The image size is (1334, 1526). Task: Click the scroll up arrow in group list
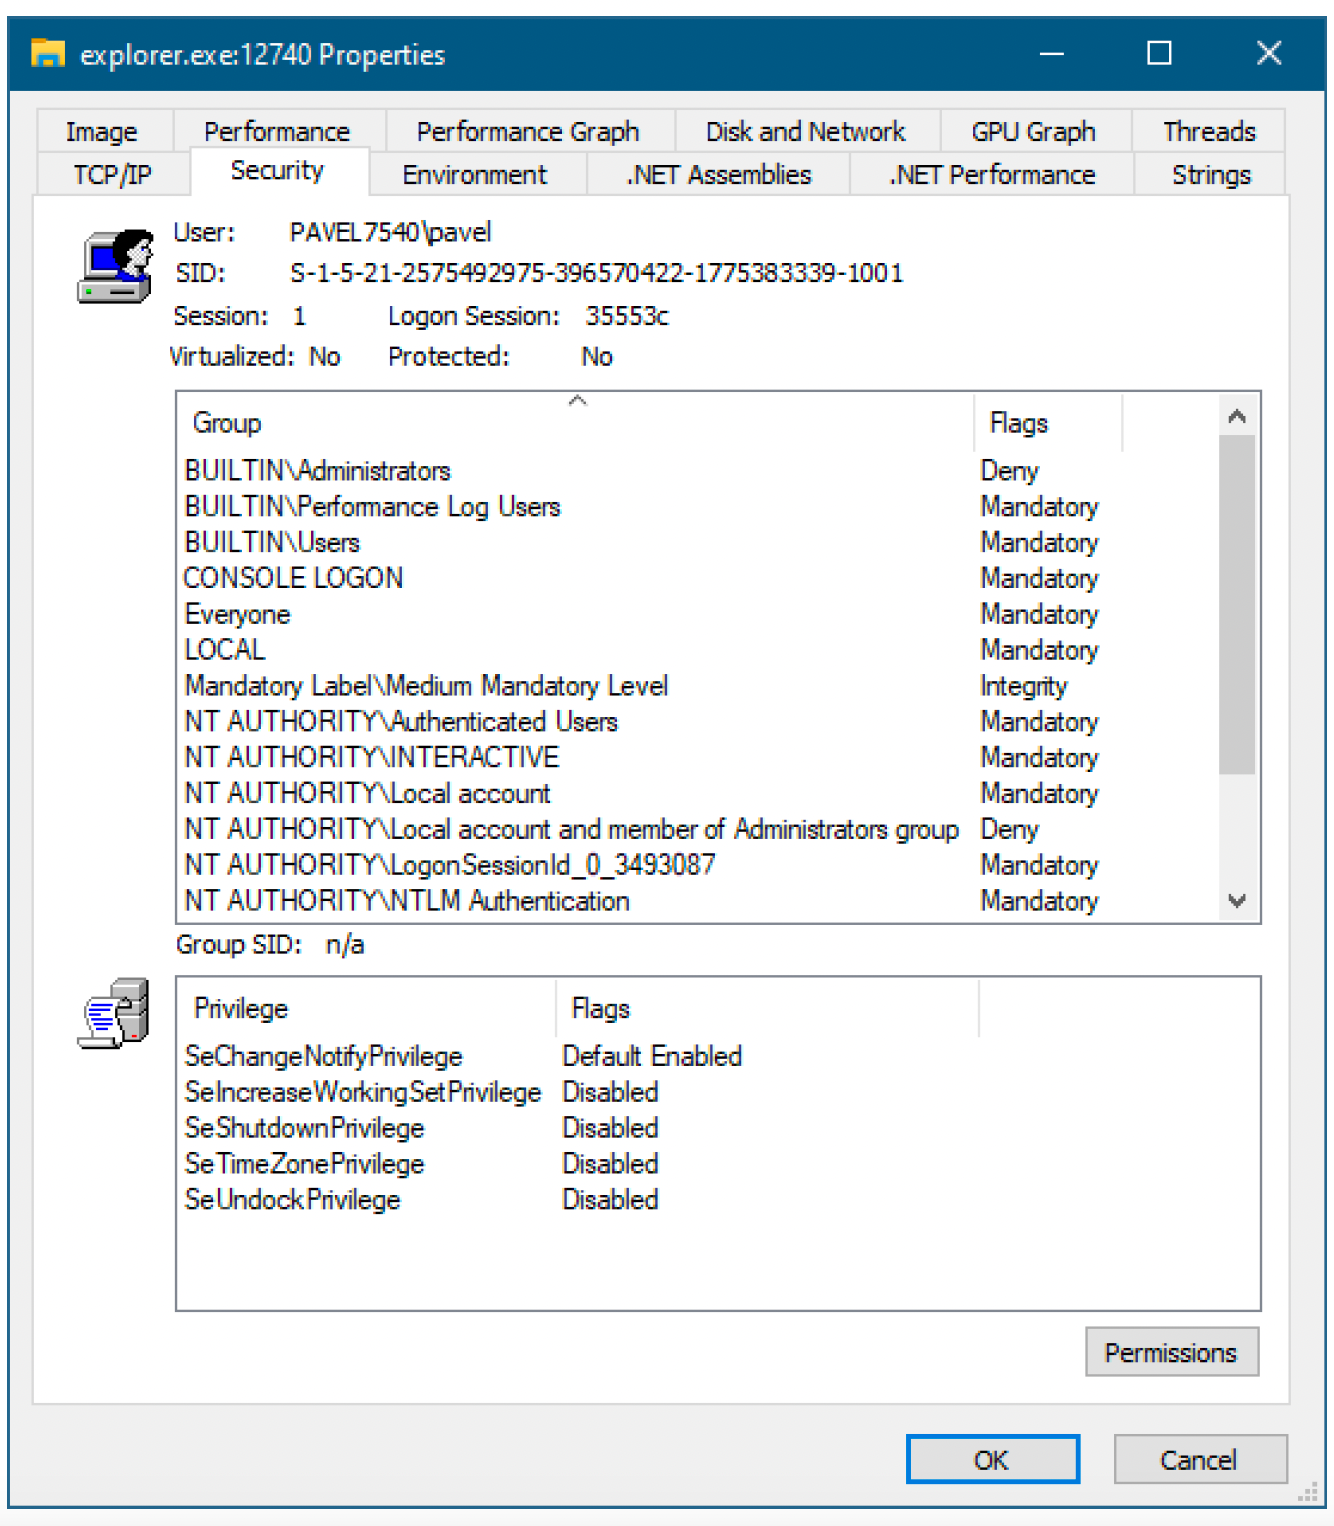pos(1237,416)
